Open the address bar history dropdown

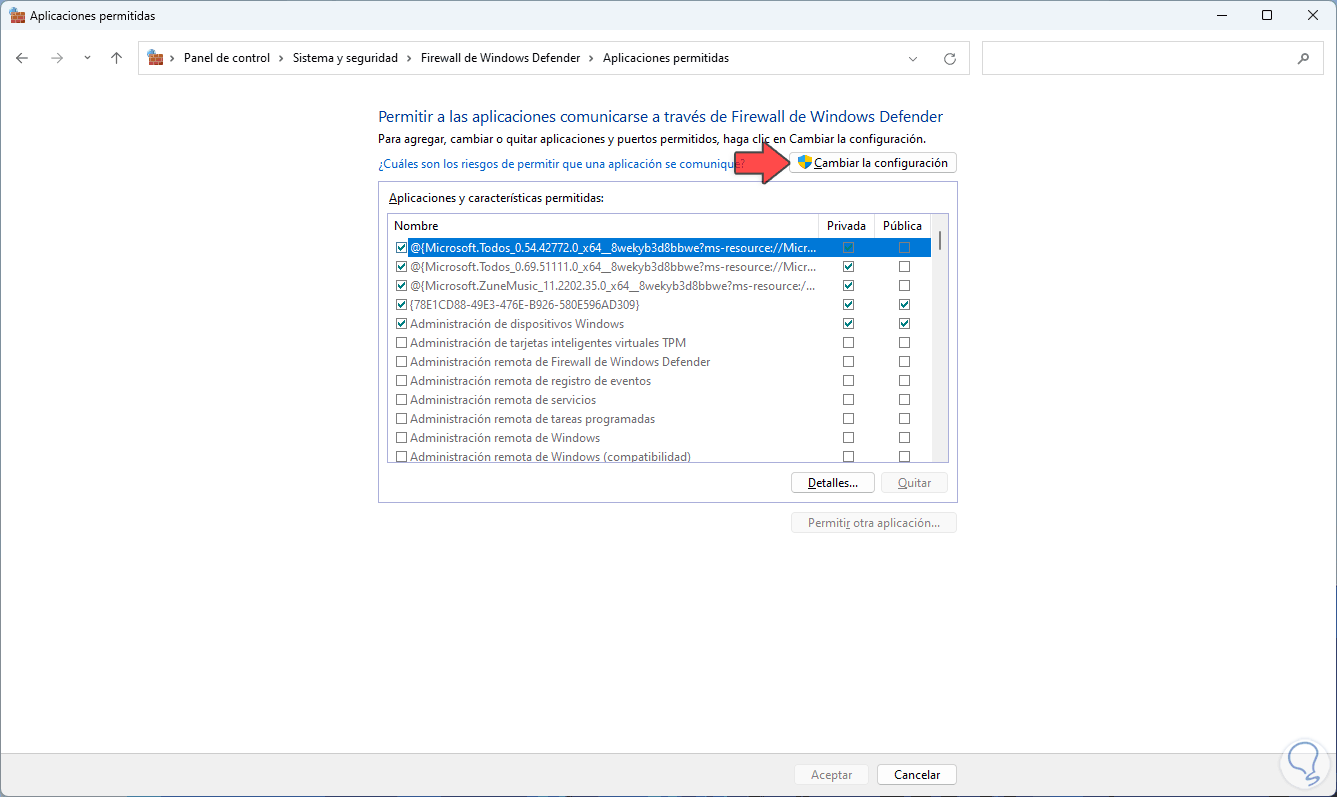point(913,58)
